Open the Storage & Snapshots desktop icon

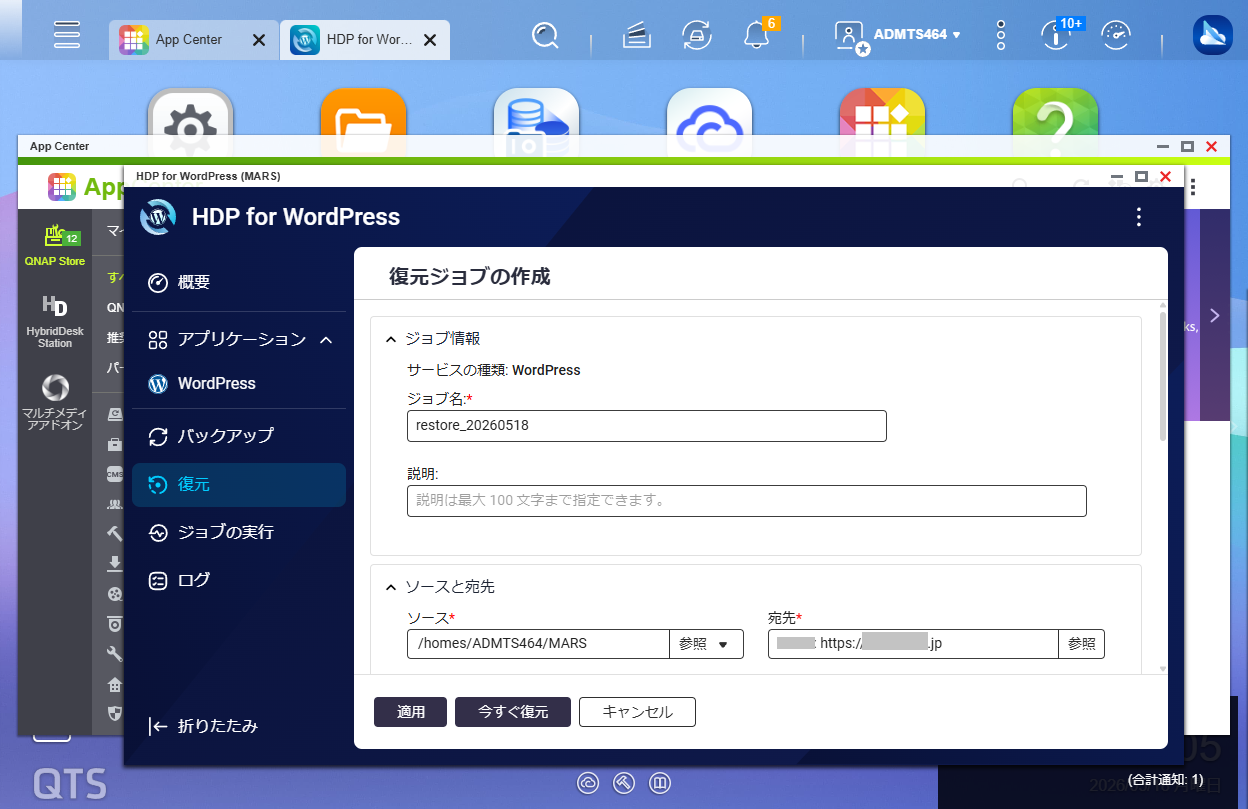click(x=536, y=112)
